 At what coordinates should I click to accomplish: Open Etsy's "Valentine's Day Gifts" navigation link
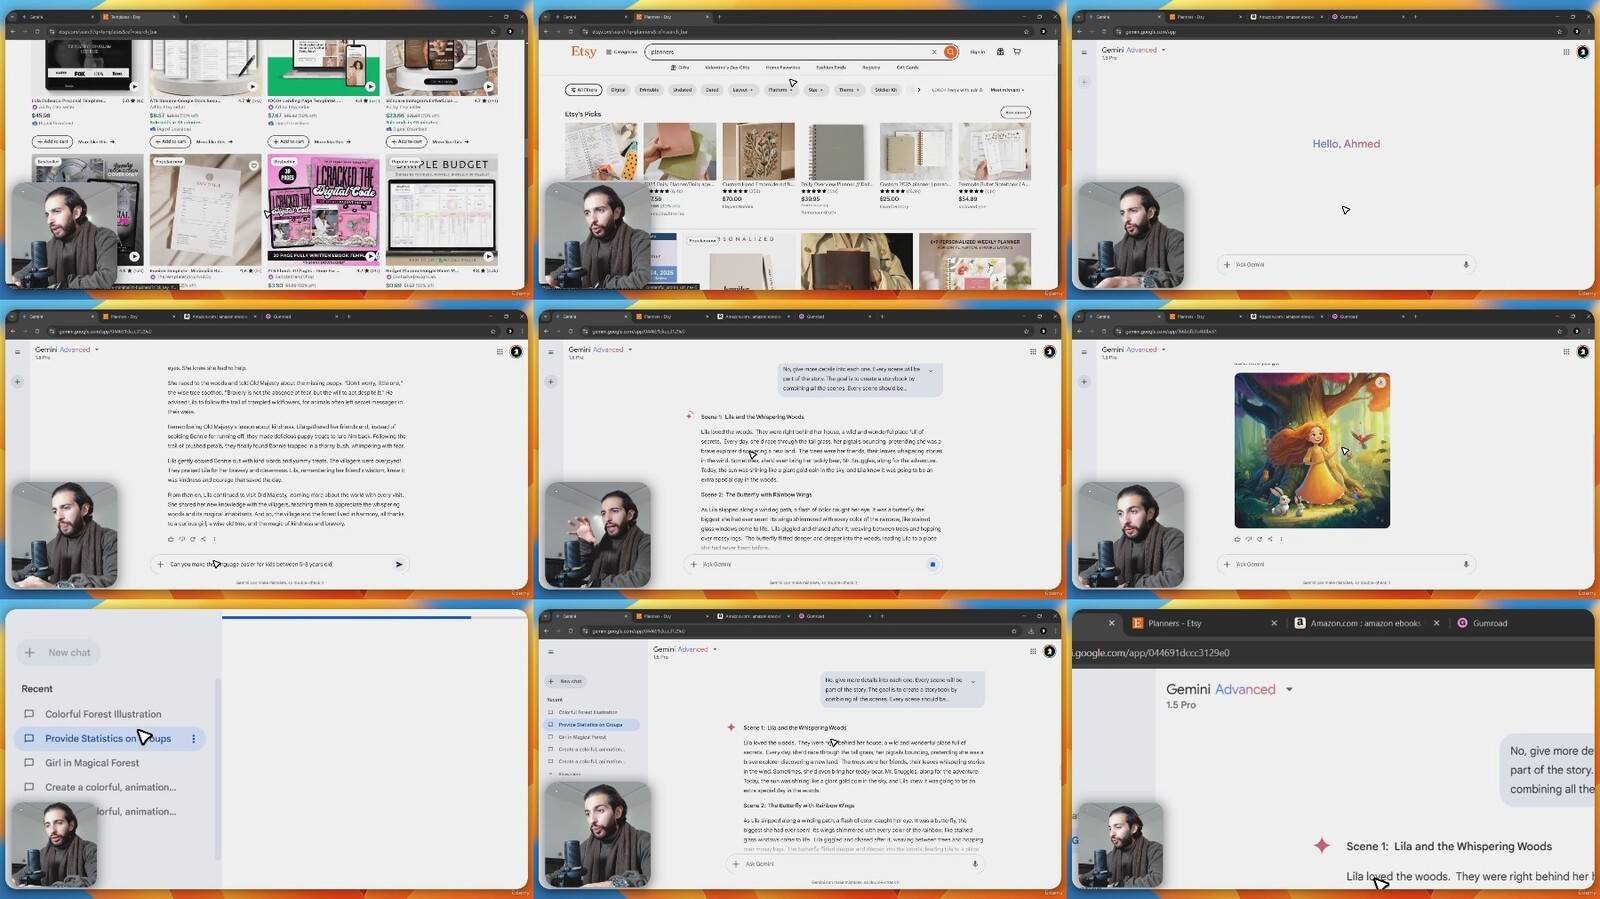click(727, 68)
